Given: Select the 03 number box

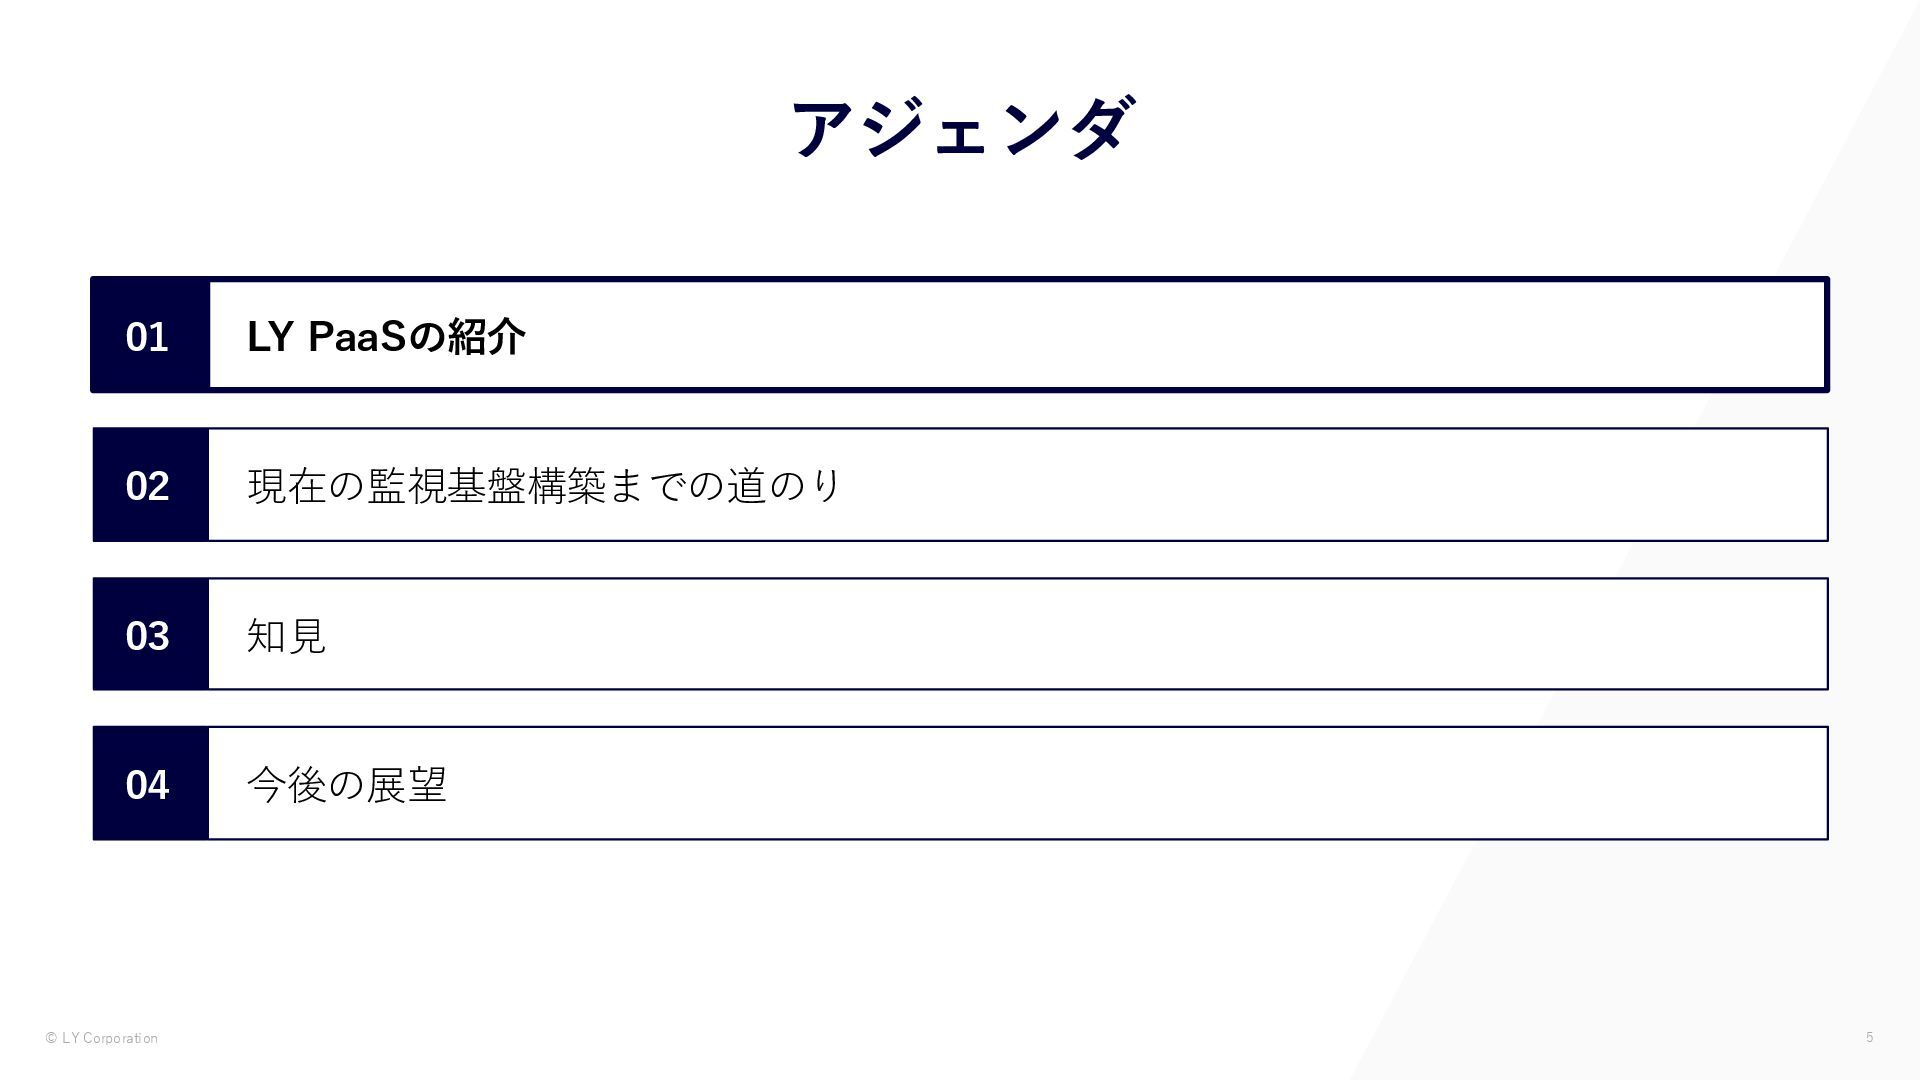Looking at the screenshot, I should tap(150, 634).
